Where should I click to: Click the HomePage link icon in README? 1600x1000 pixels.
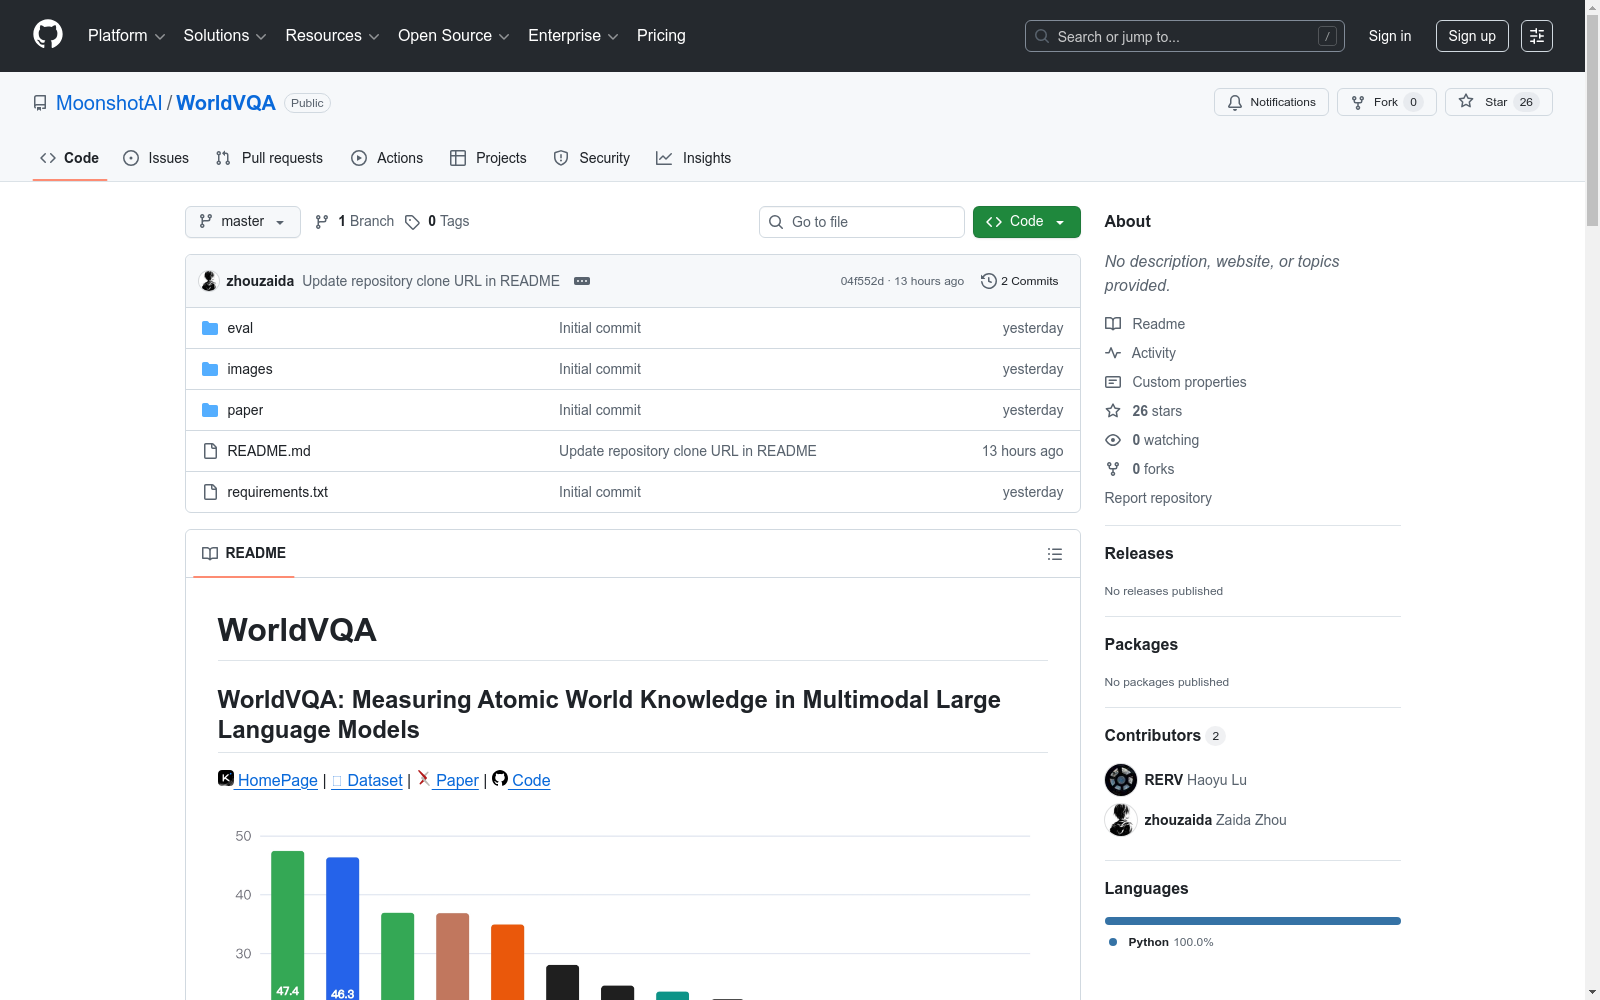click(x=226, y=778)
